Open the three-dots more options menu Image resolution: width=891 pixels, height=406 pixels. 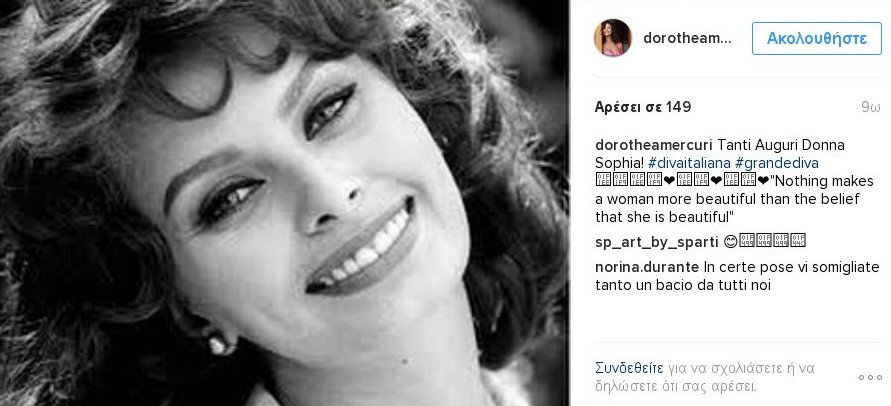pyautogui.click(x=870, y=378)
